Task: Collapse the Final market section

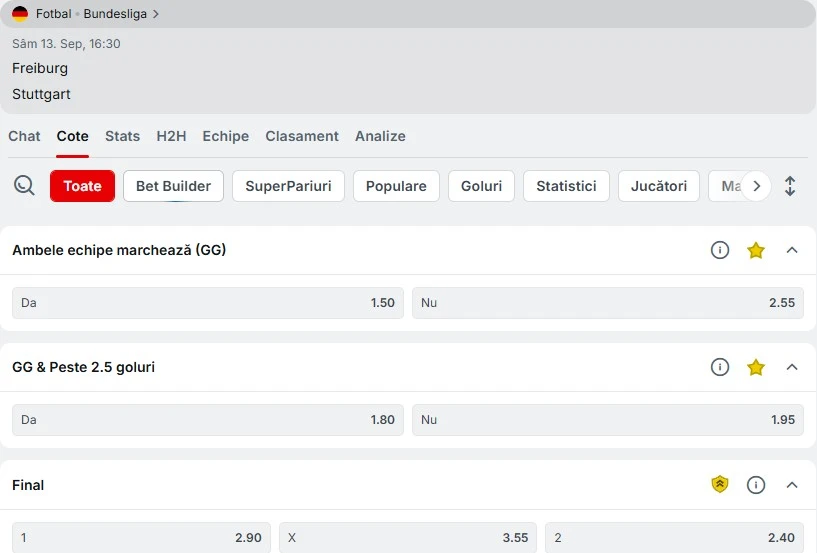Action: 792,485
